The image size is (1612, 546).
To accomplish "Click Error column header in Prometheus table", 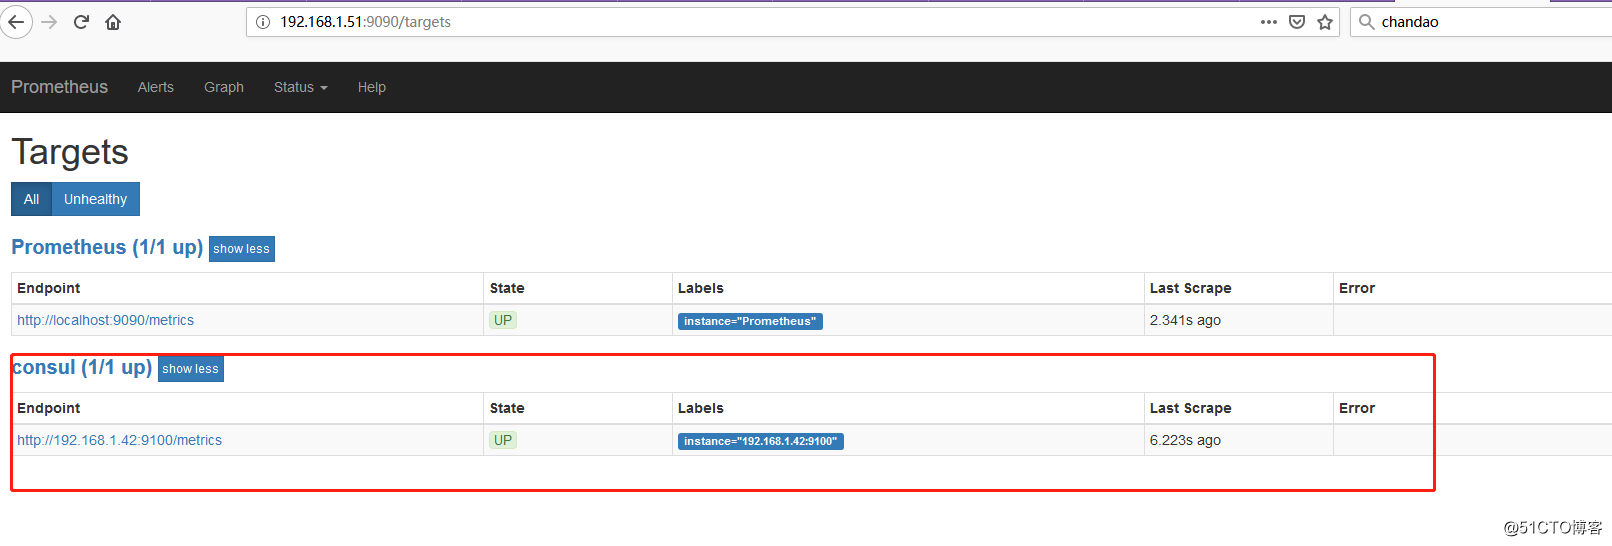I will (1357, 288).
